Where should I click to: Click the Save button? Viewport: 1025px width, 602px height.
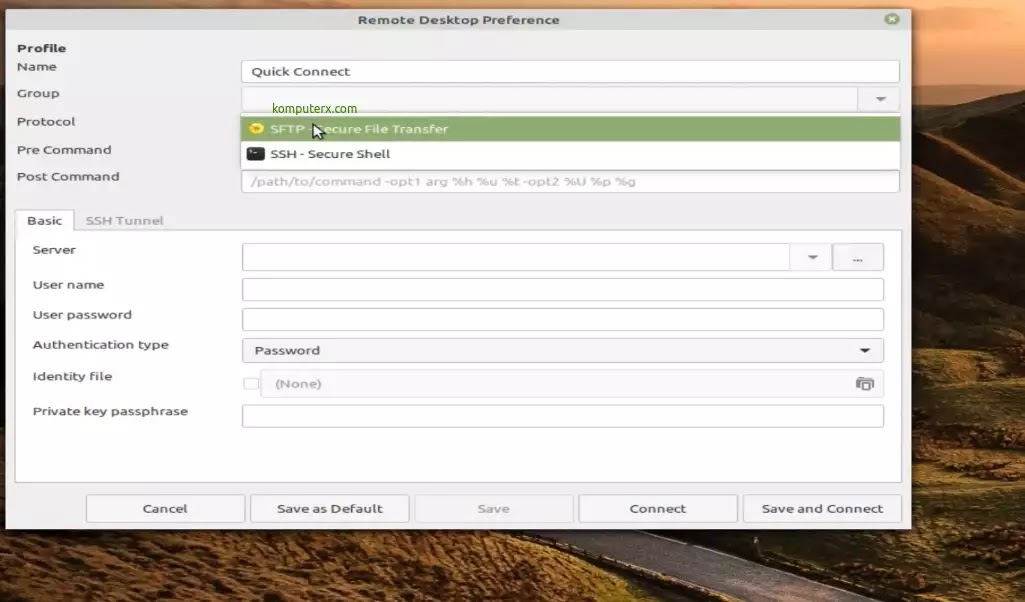pyautogui.click(x=494, y=509)
